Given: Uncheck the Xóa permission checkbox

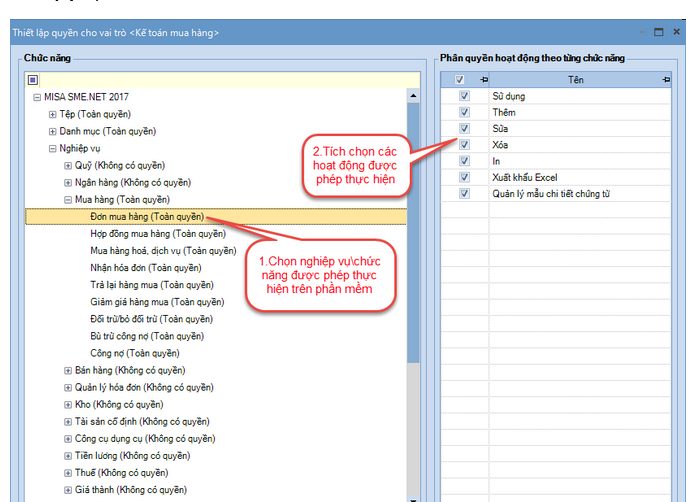Looking at the screenshot, I should coord(464,145).
